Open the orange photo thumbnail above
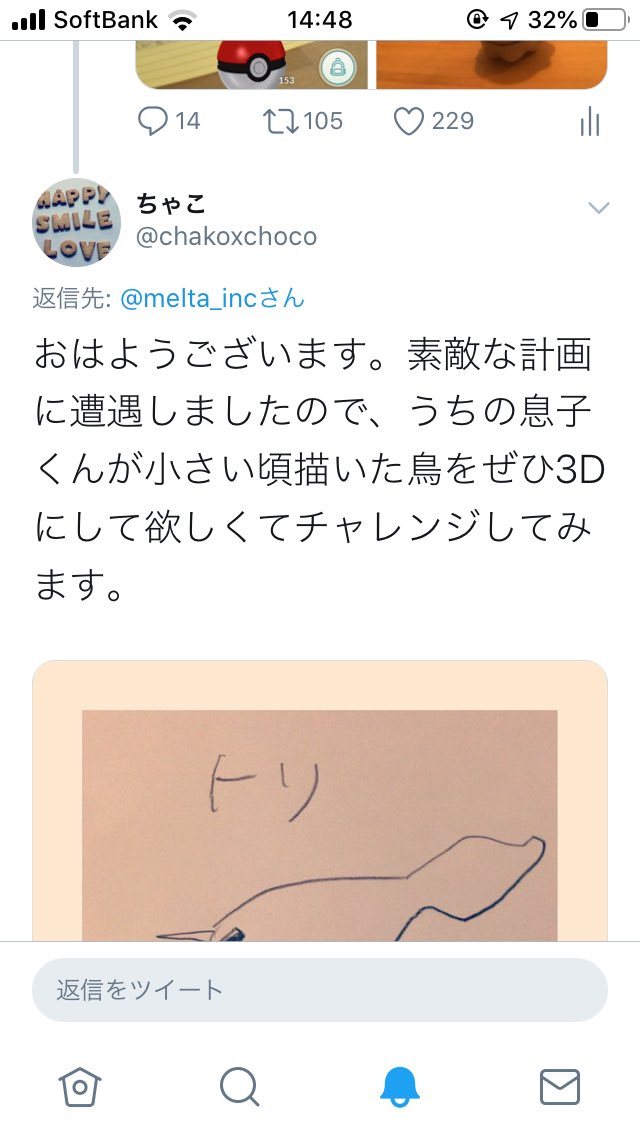 pos(491,64)
